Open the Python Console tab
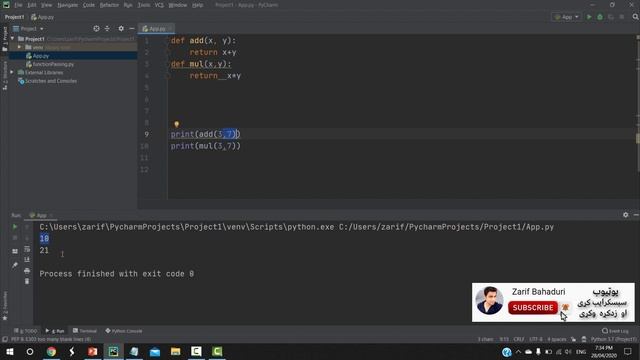The height and width of the screenshot is (360, 640). (124, 331)
